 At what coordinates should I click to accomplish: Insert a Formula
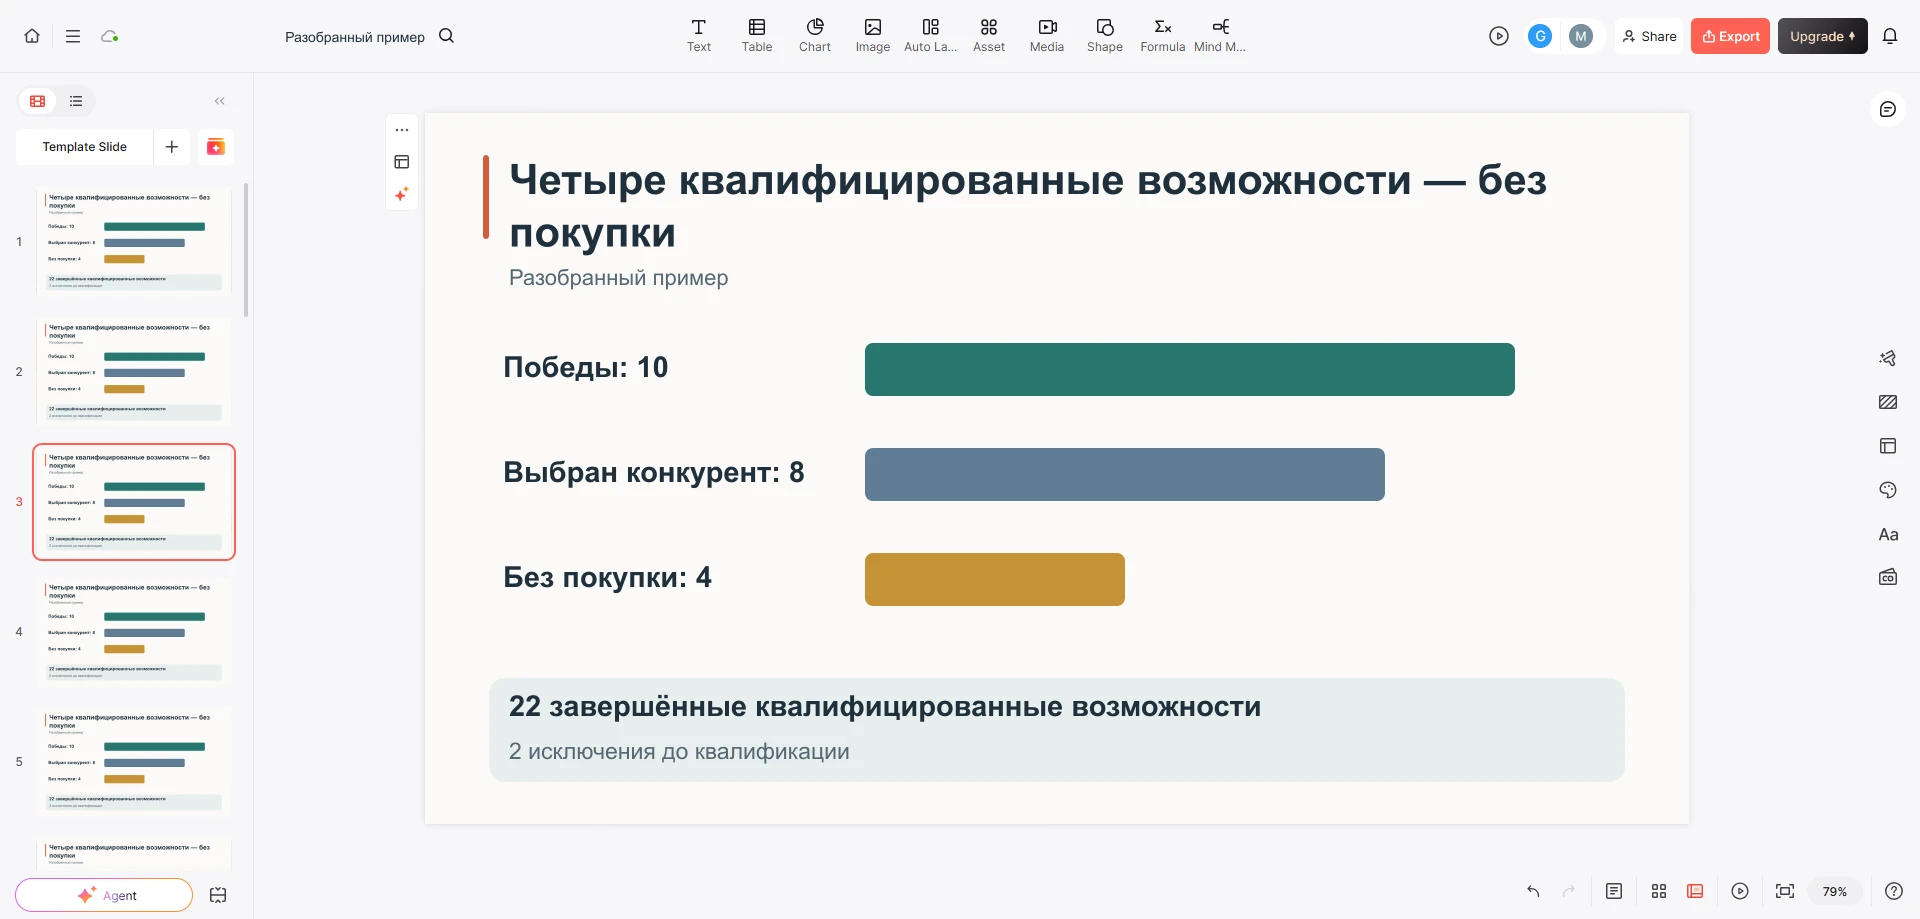(1163, 36)
